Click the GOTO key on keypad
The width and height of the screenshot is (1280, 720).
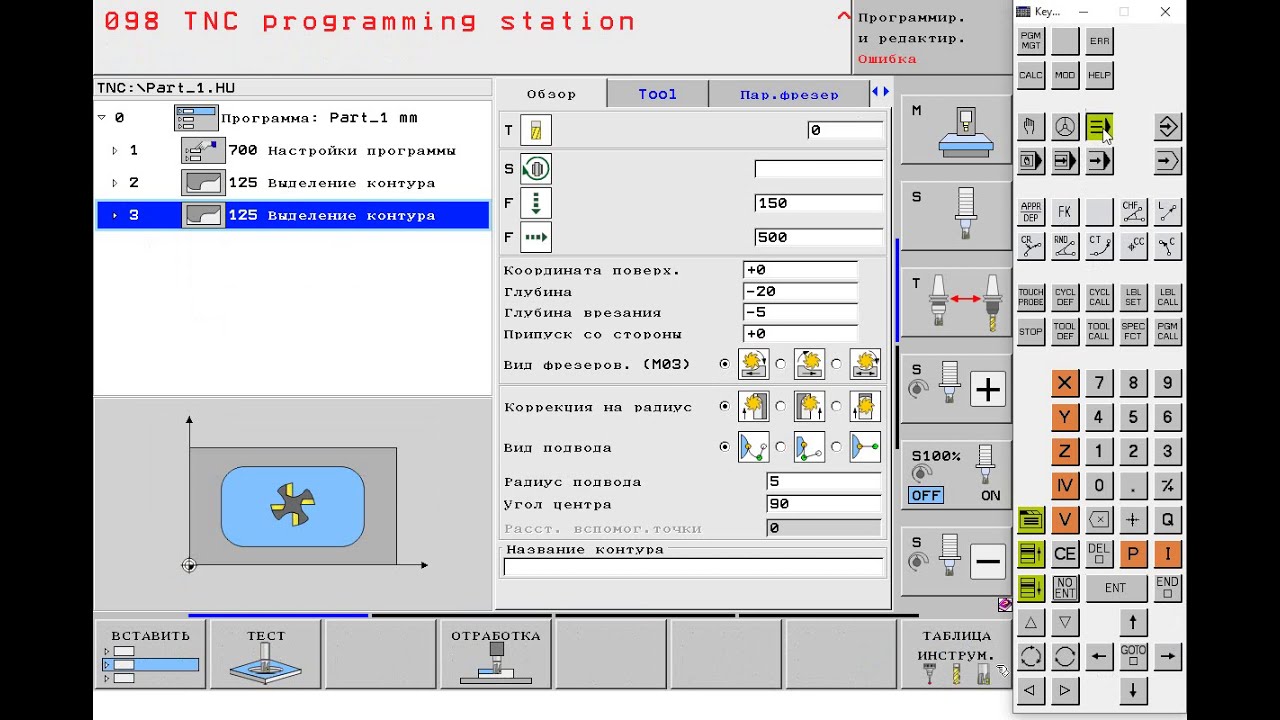click(1133, 656)
